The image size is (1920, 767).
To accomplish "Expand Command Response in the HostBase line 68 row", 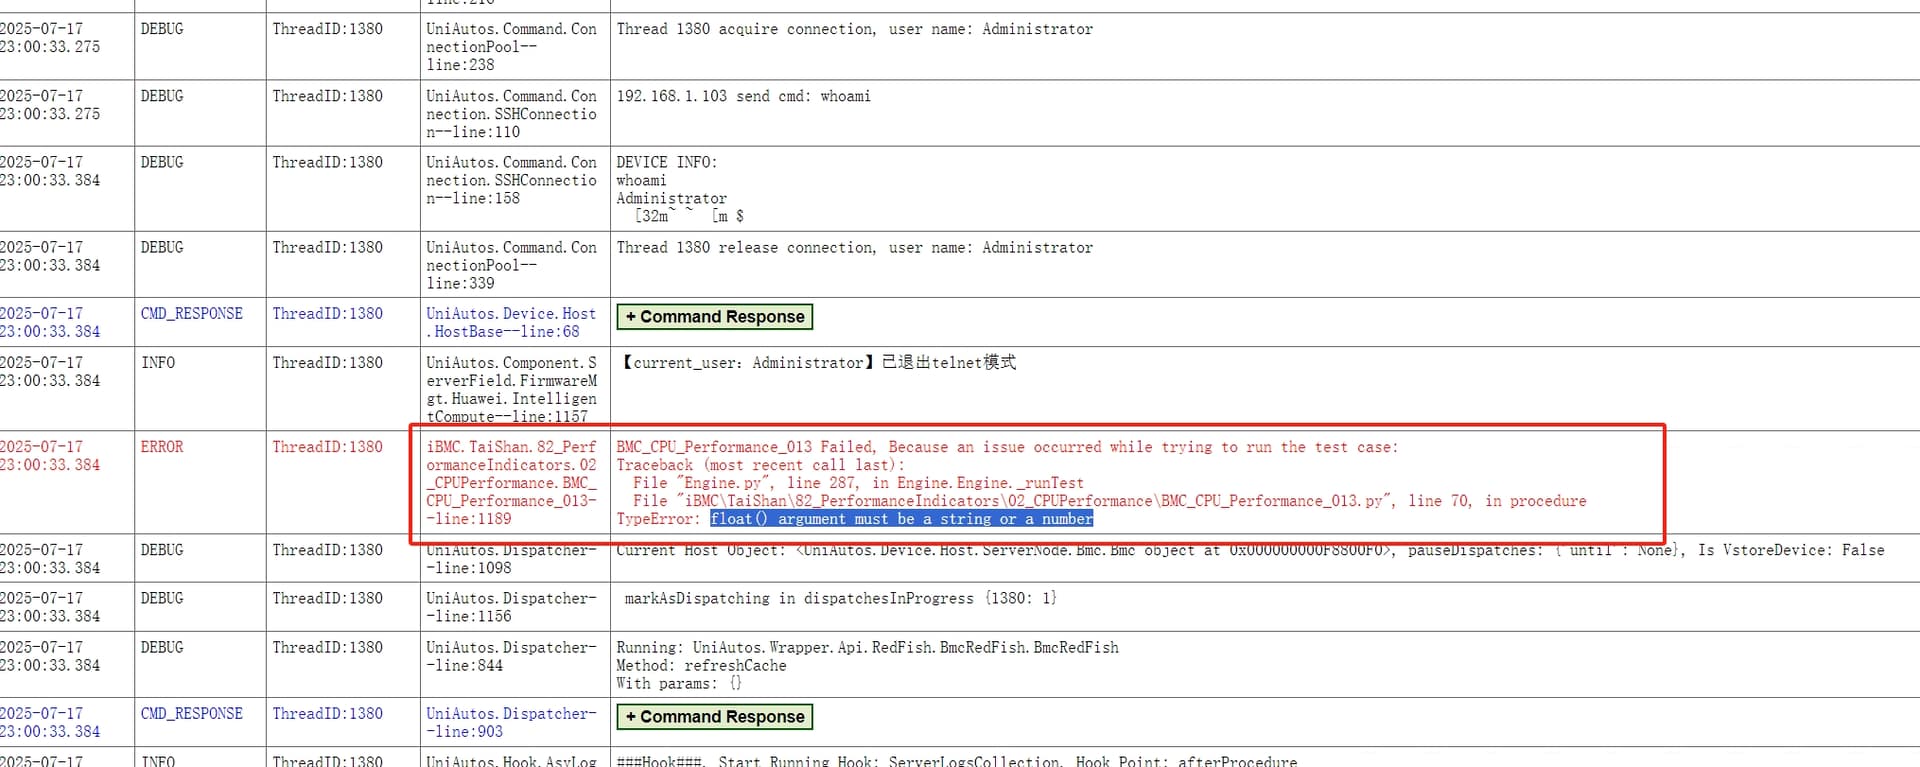I will pyautogui.click(x=714, y=317).
